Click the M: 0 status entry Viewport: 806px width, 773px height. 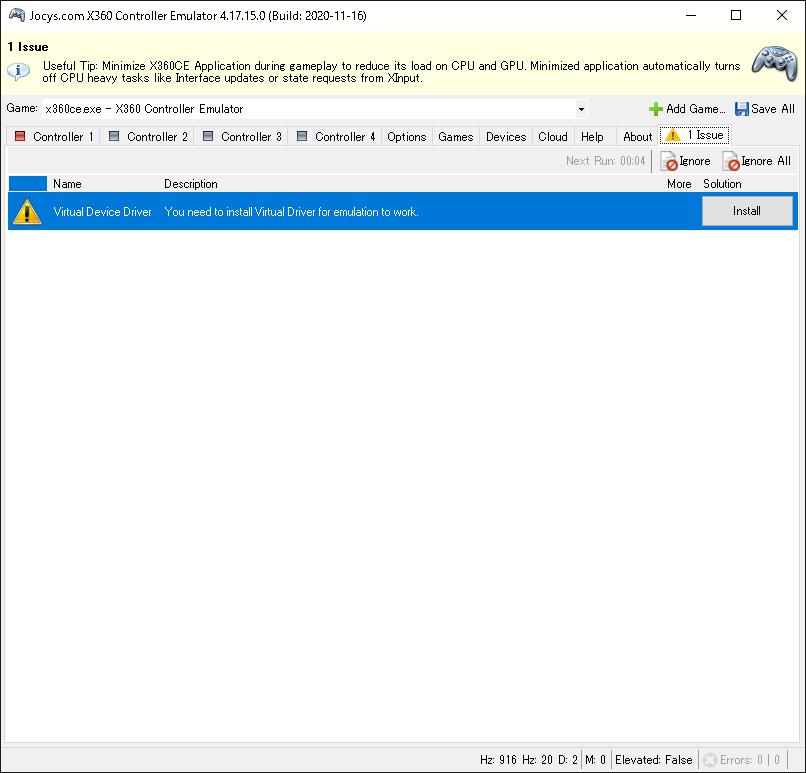click(x=595, y=760)
